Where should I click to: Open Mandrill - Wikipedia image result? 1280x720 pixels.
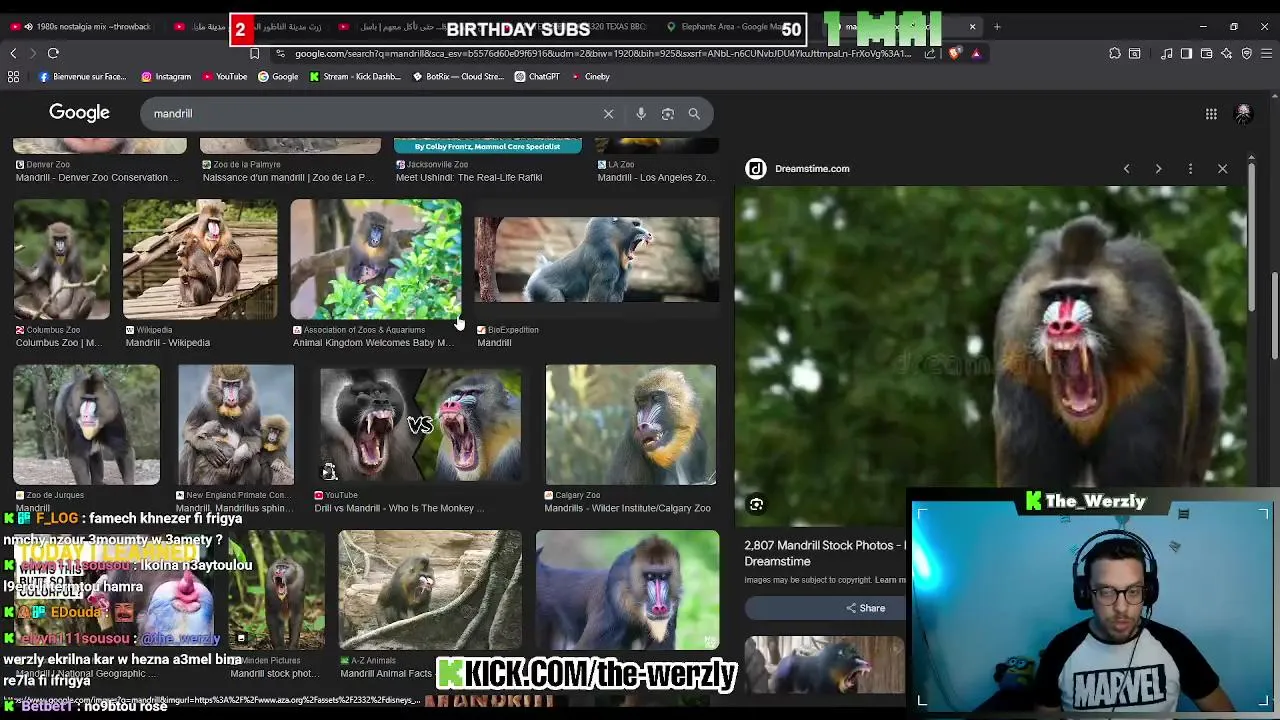[x=200, y=259]
